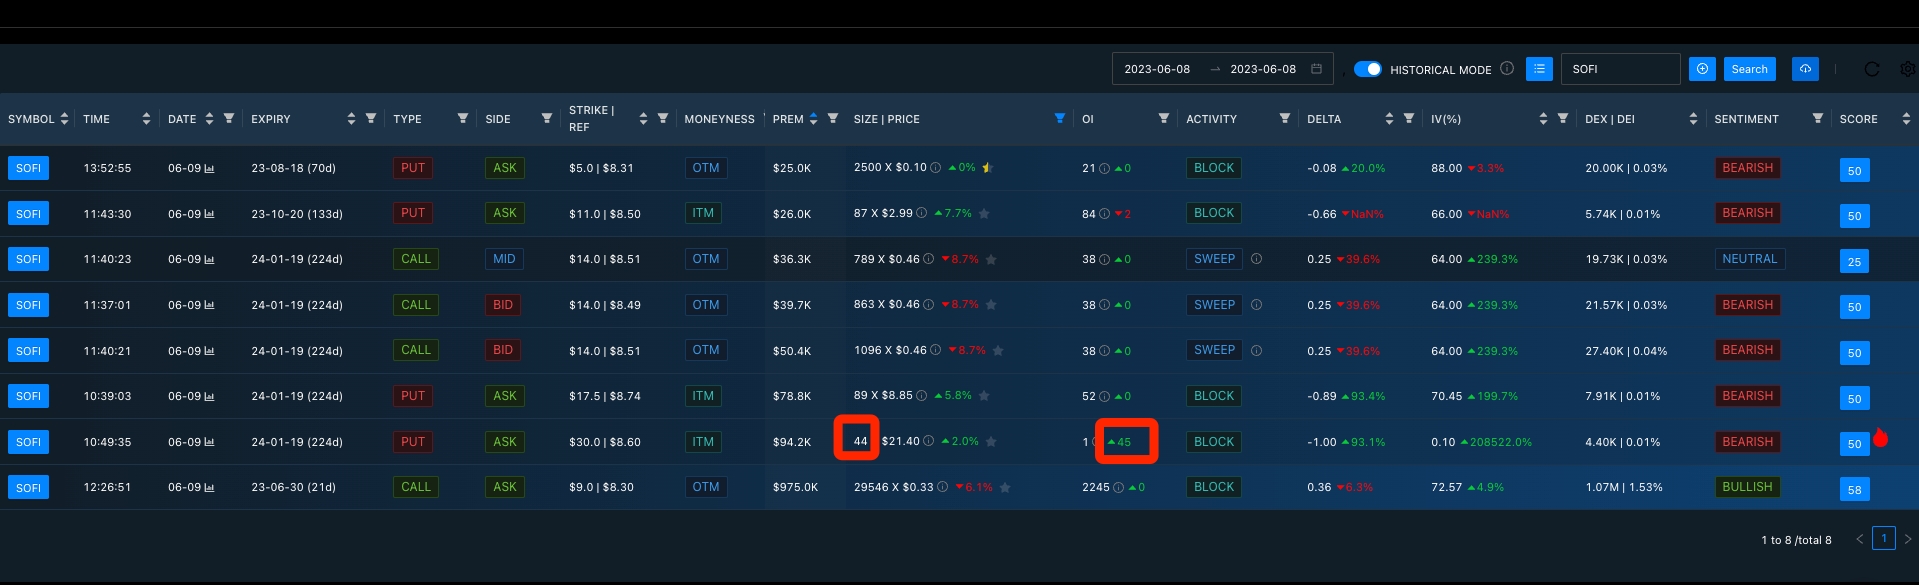
Task: Toggle star on the 29546 X $0.33 row
Action: tap(1005, 488)
